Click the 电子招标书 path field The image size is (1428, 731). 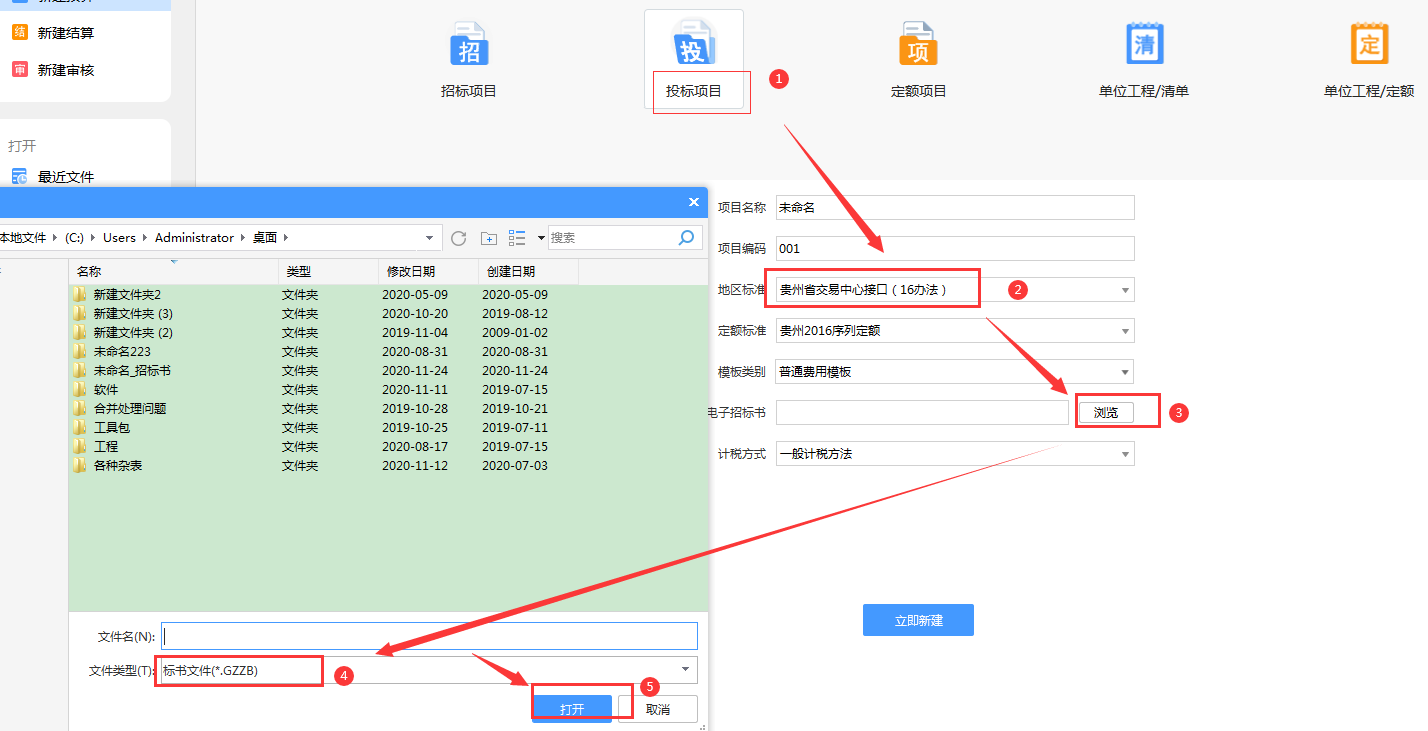click(x=922, y=412)
